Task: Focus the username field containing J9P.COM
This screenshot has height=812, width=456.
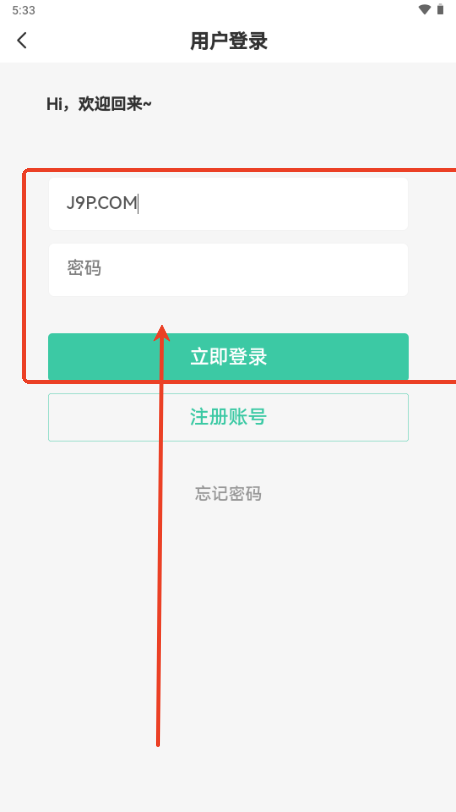Action: [x=228, y=204]
